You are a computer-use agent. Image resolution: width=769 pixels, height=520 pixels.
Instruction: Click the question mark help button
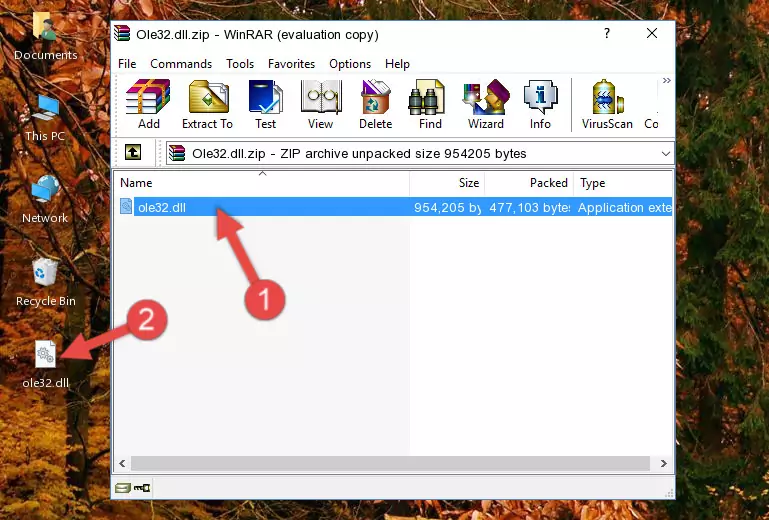(x=607, y=33)
